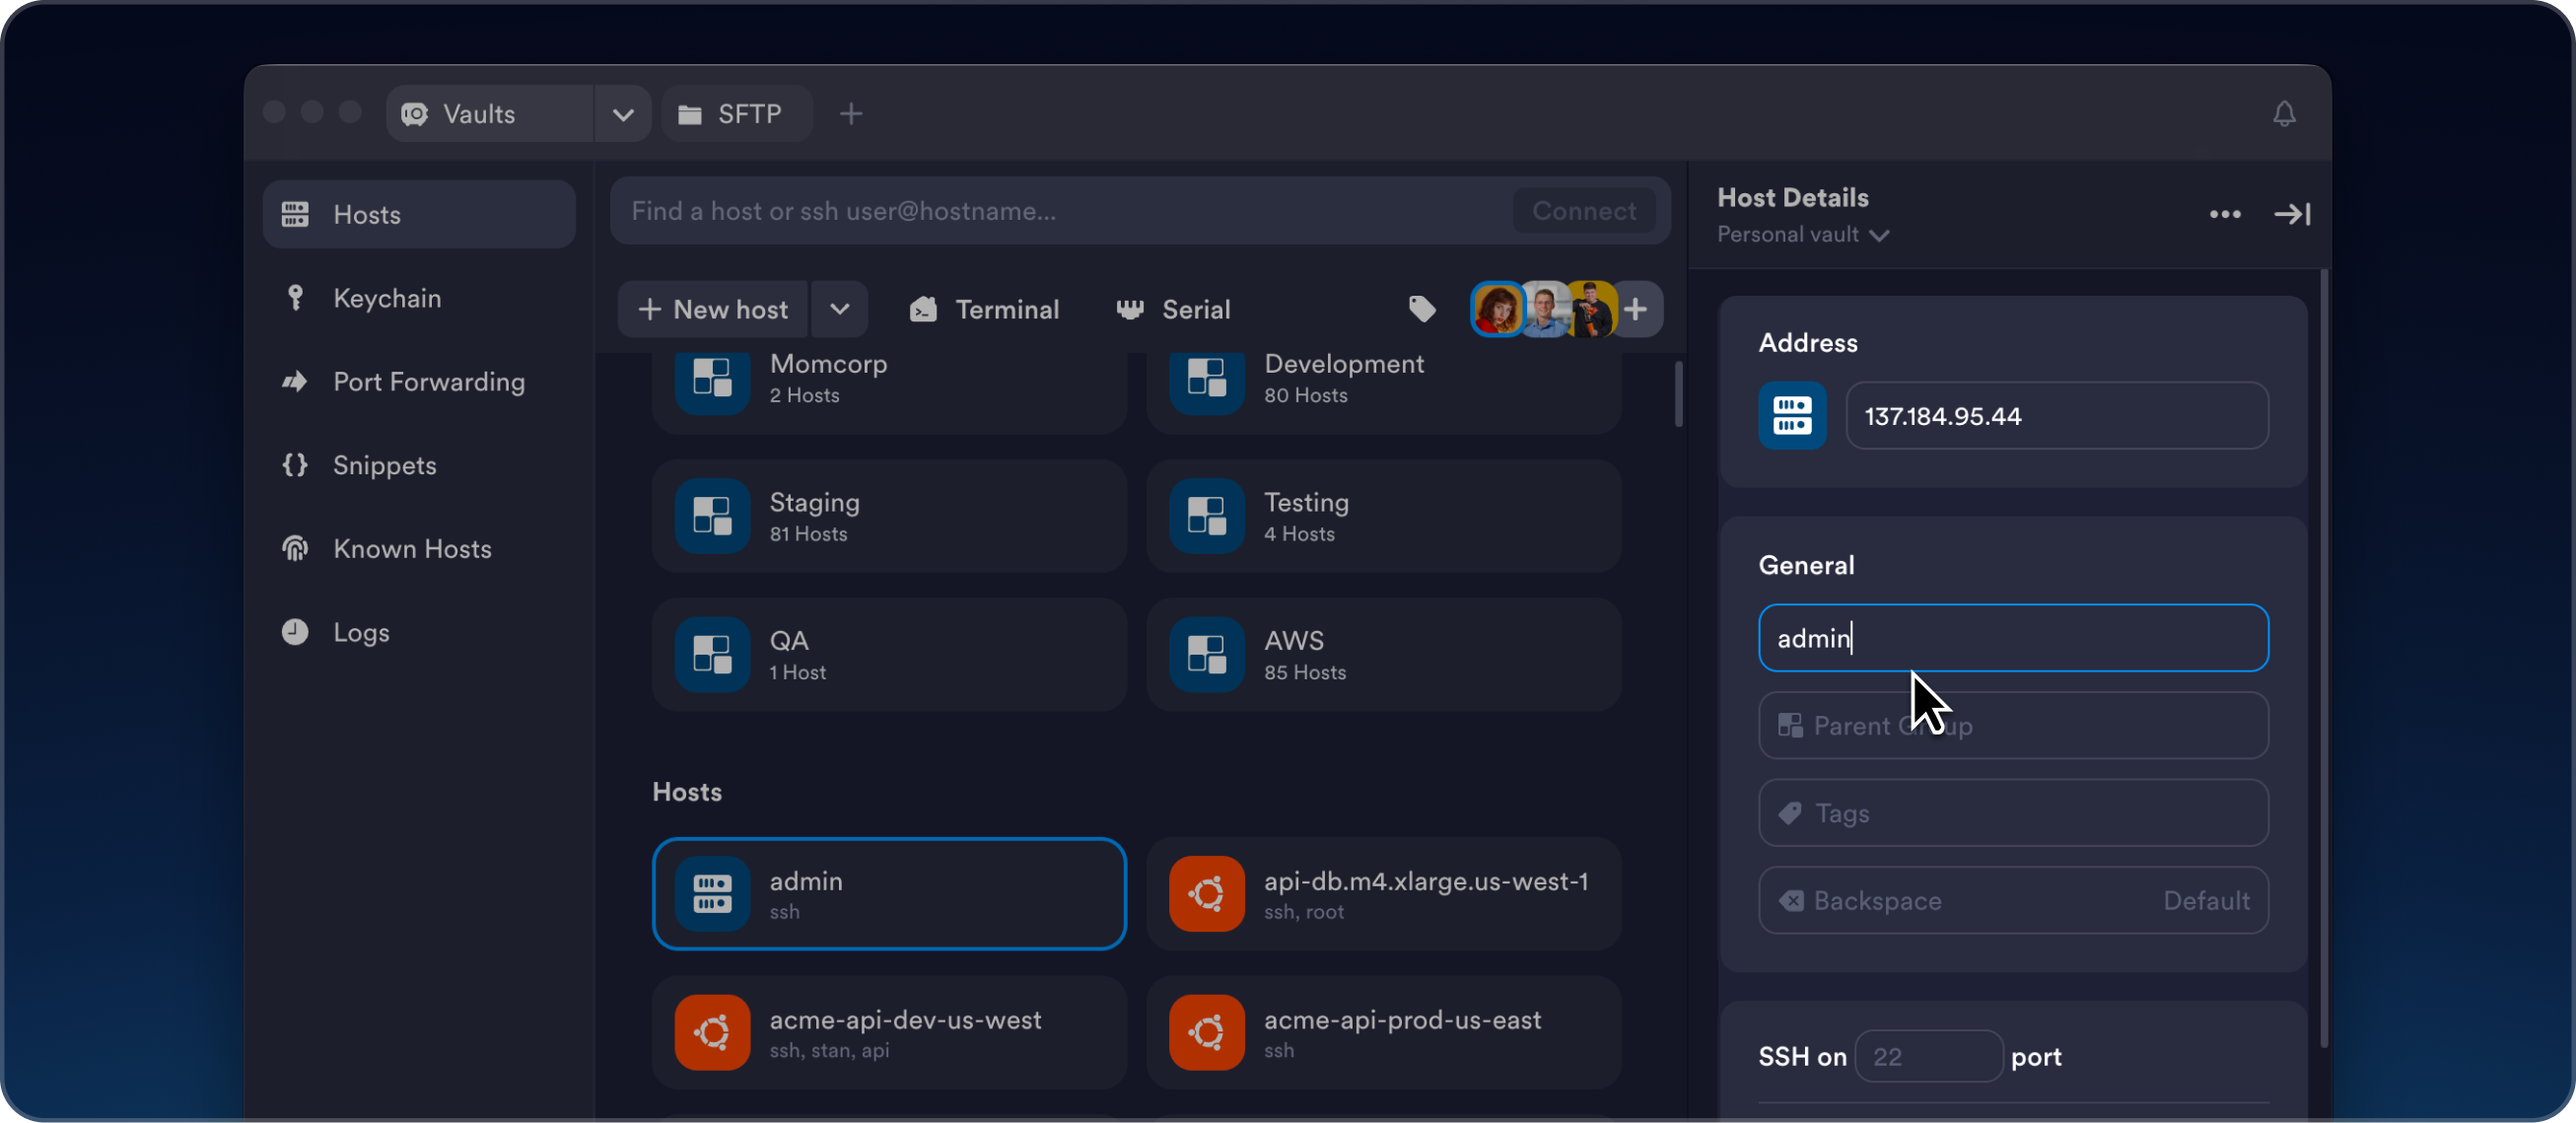
Task: Open Port Forwarding in the sidebar
Action: tap(419, 381)
